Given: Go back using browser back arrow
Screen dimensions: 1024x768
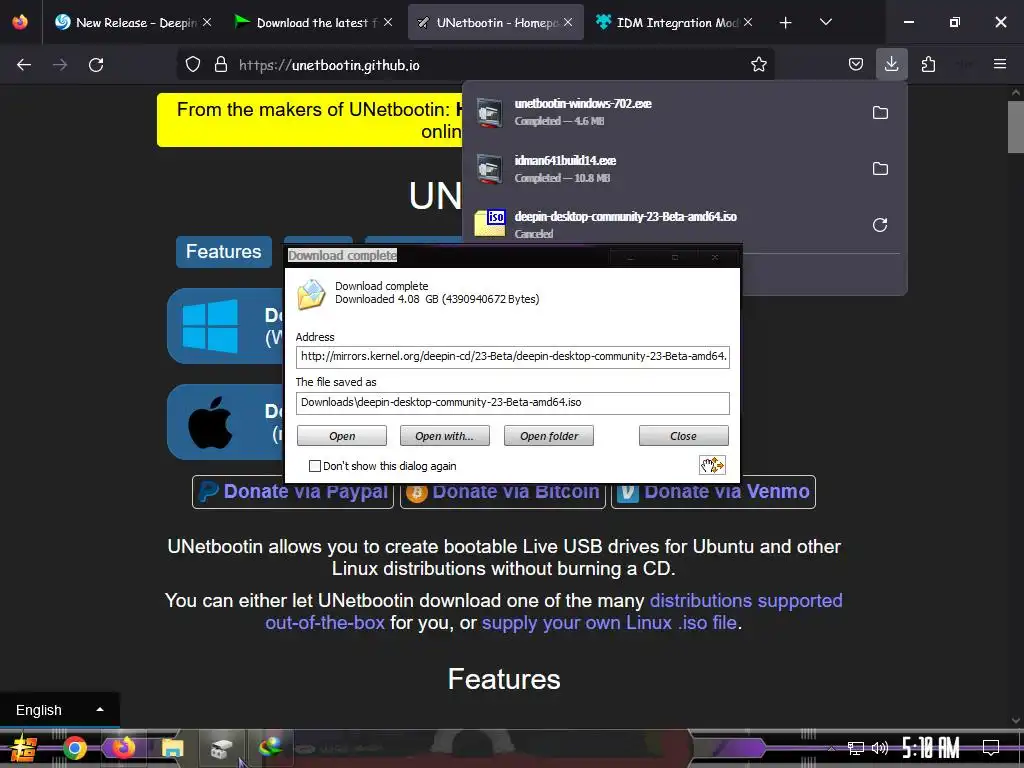Looking at the screenshot, I should tap(24, 65).
